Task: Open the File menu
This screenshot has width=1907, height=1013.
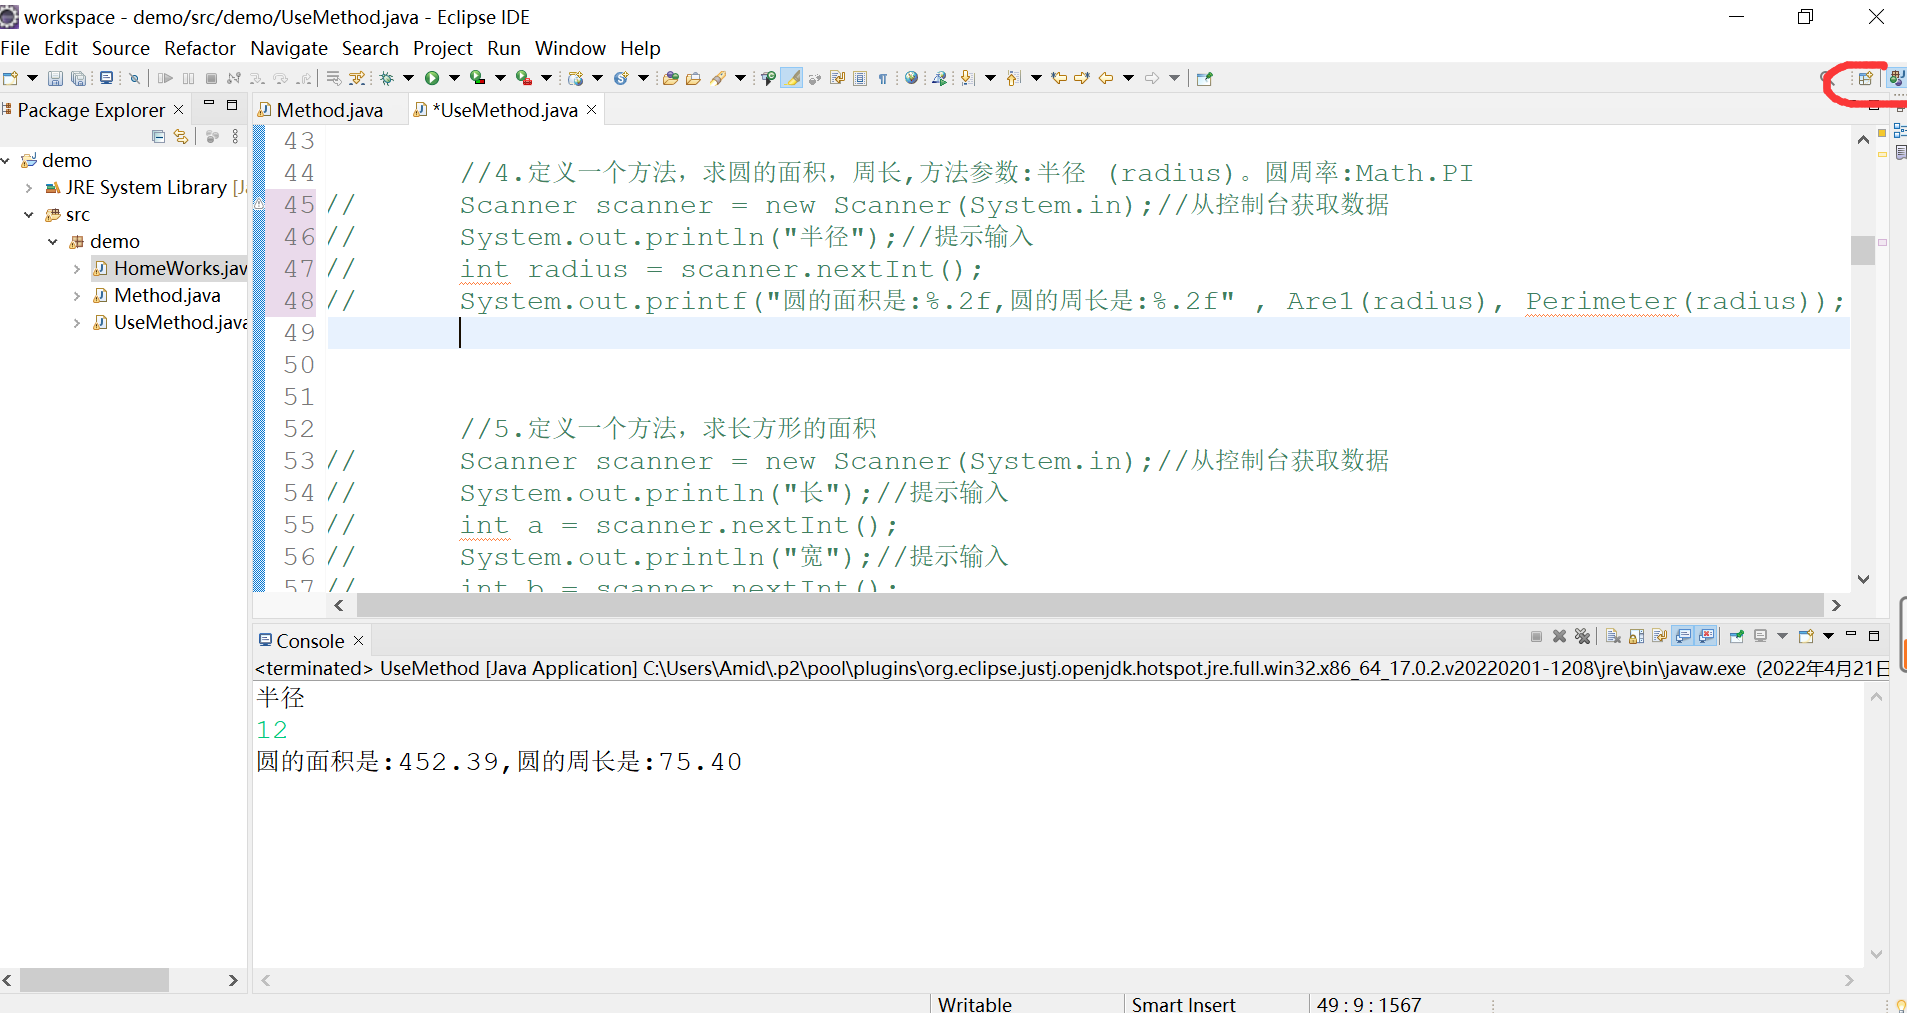Action: tap(15, 48)
